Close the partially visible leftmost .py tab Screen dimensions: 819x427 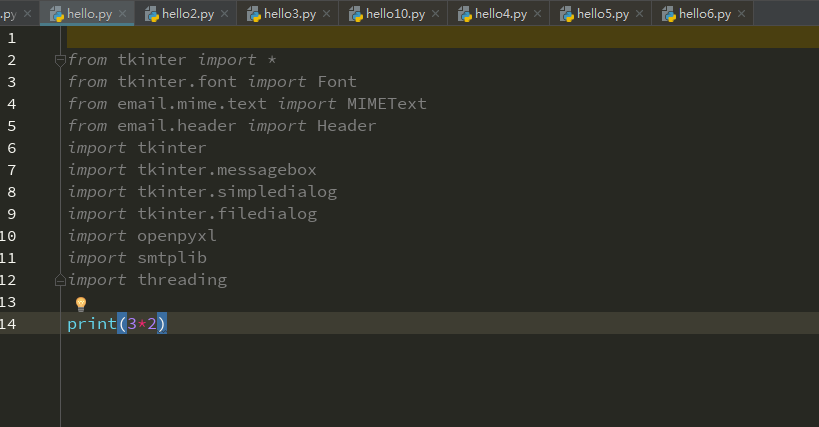click(x=28, y=14)
